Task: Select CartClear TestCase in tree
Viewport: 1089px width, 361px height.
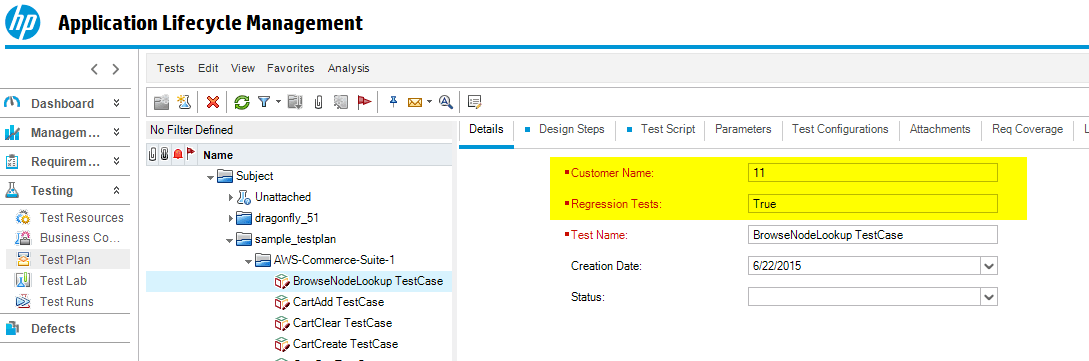Action: (342, 323)
